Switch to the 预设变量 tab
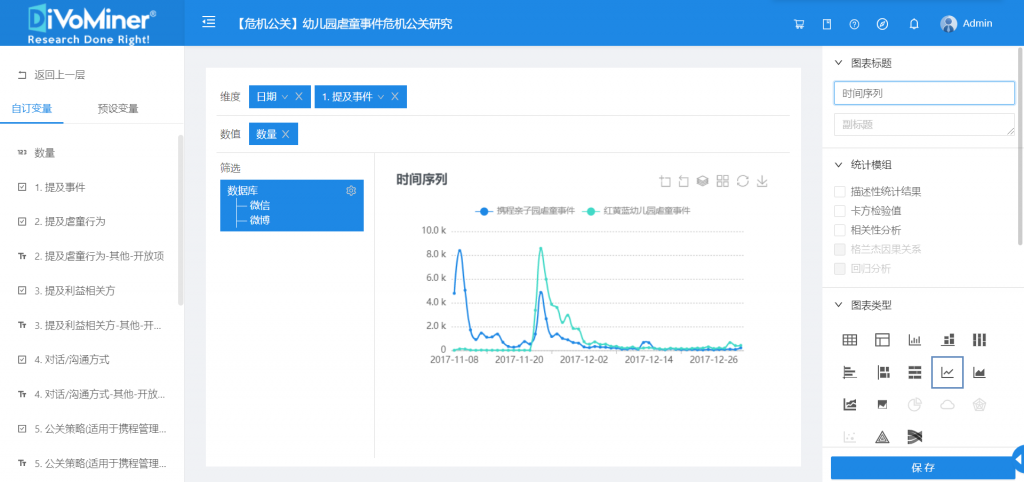This screenshot has height=482, width=1024. click(x=118, y=108)
